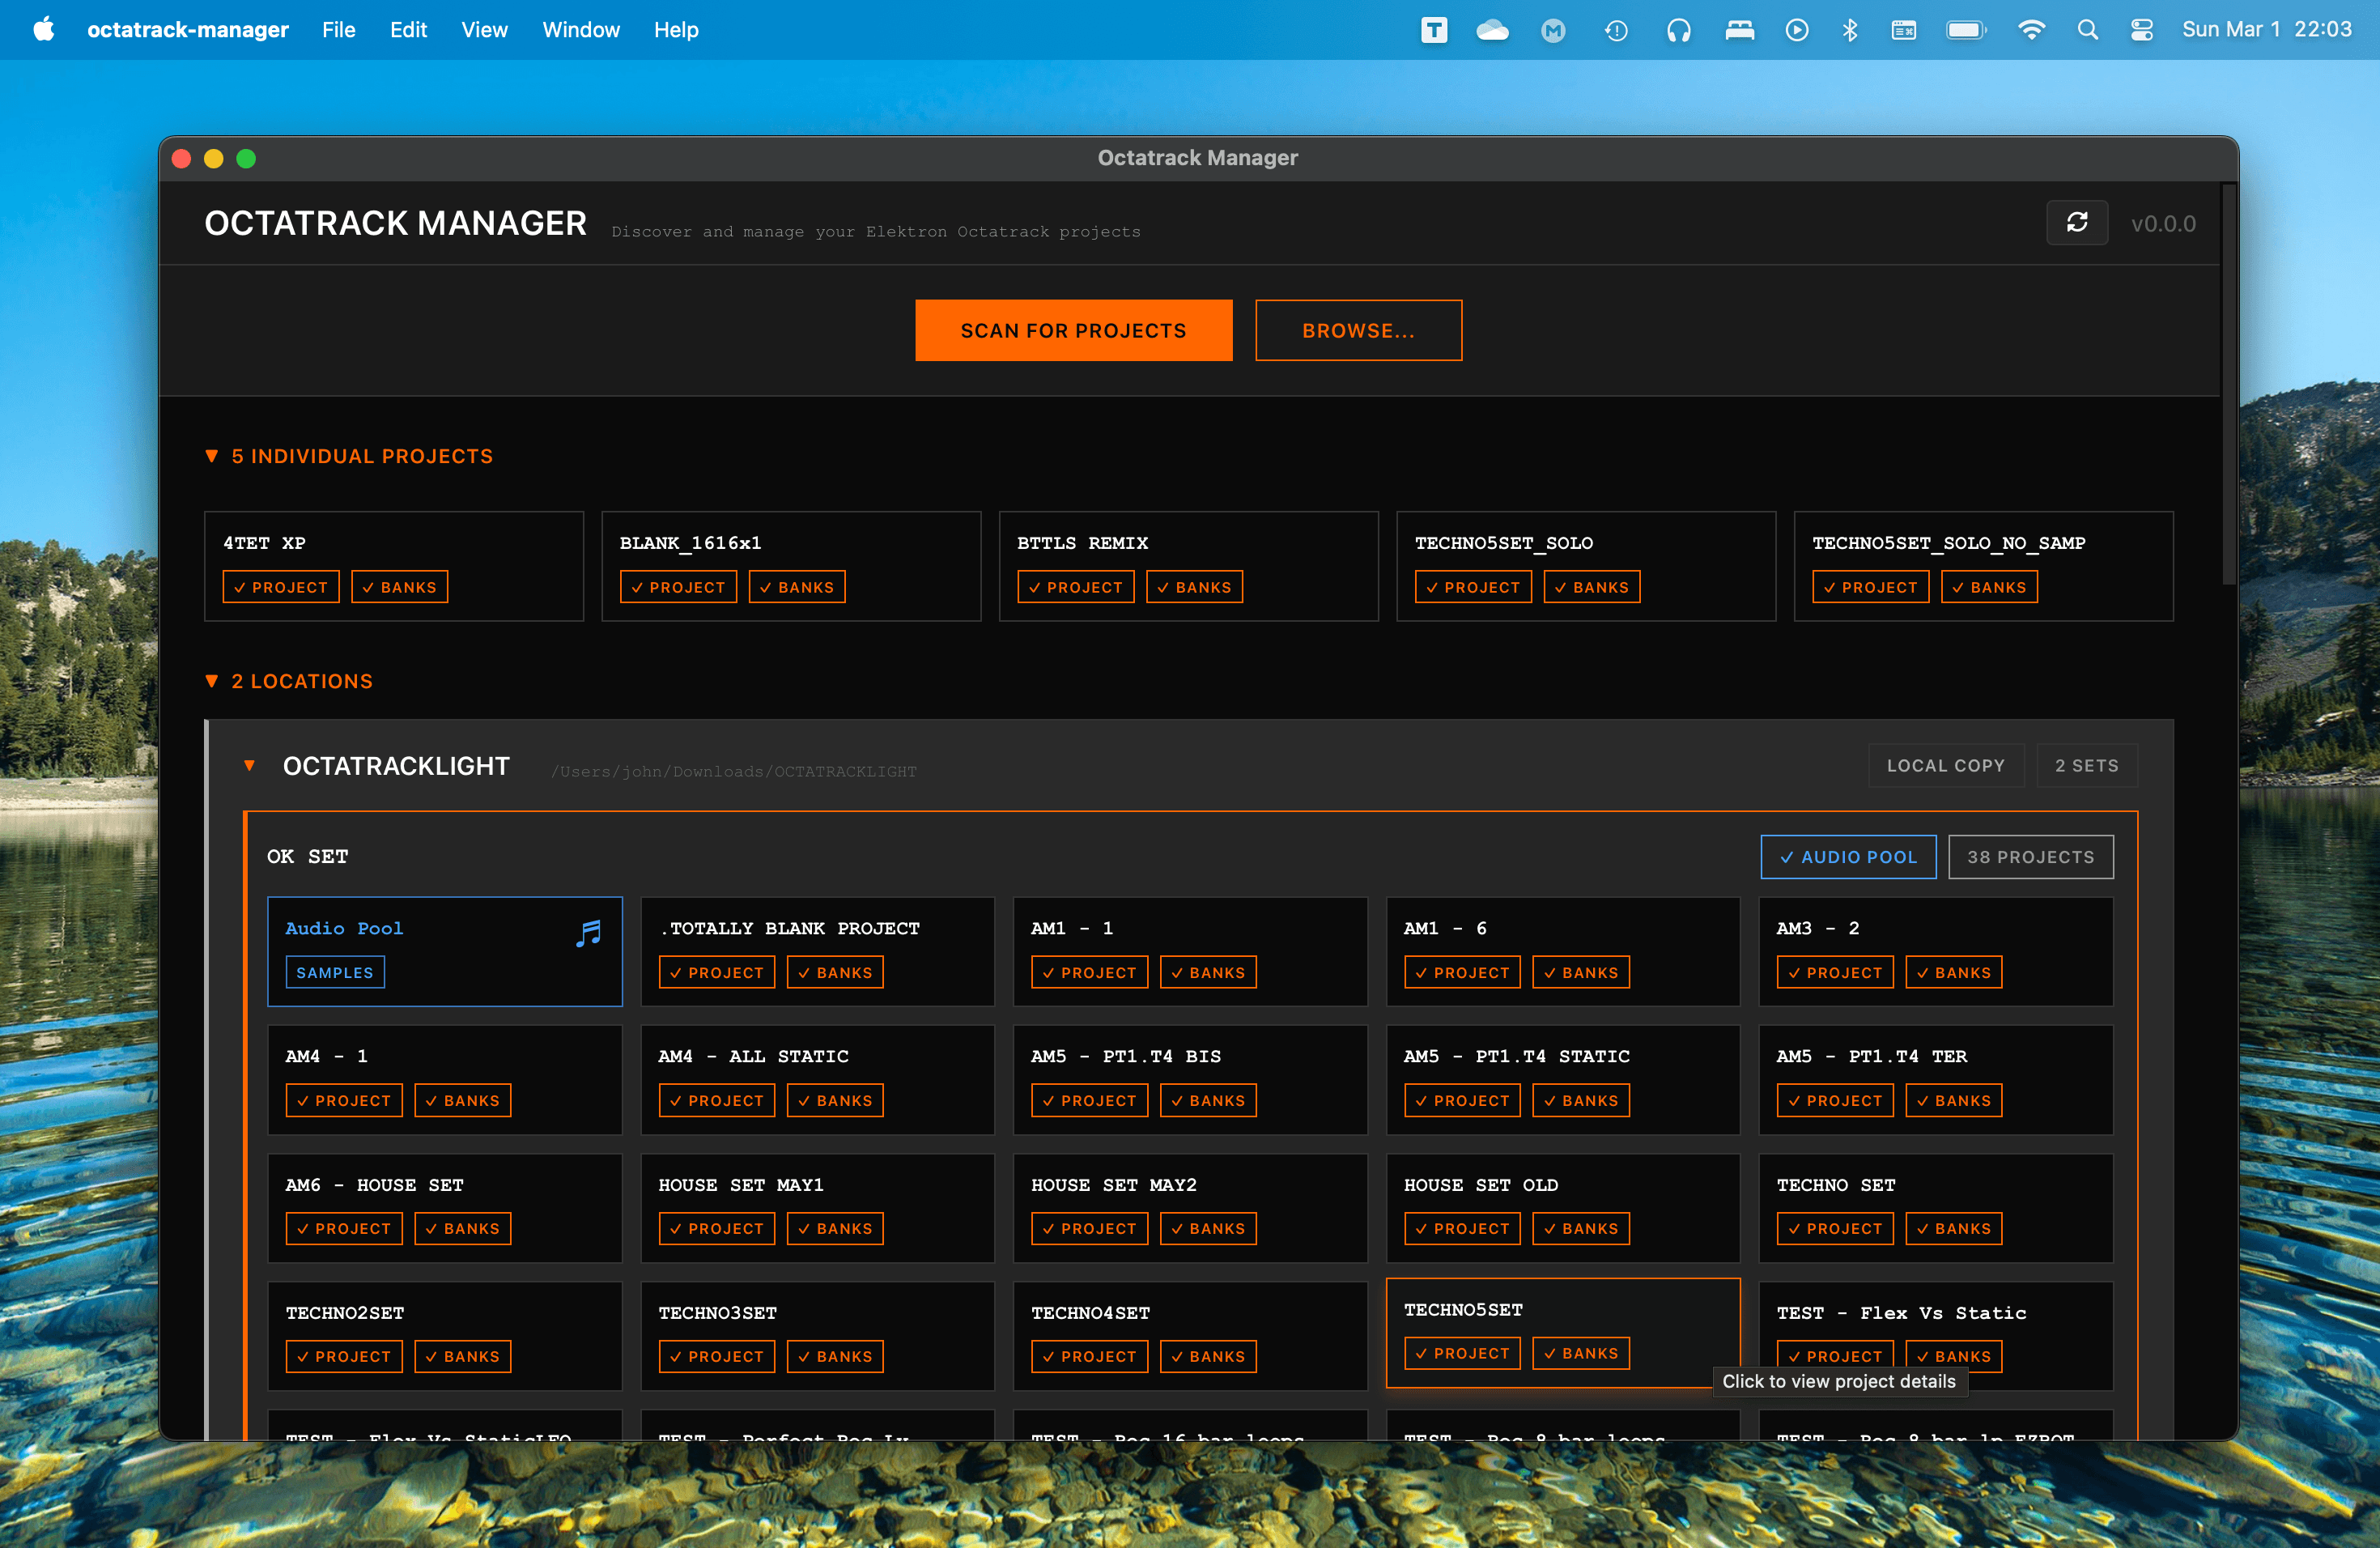Open Spotlight search from the menu bar
The height and width of the screenshot is (1548, 2380).
2088,29
